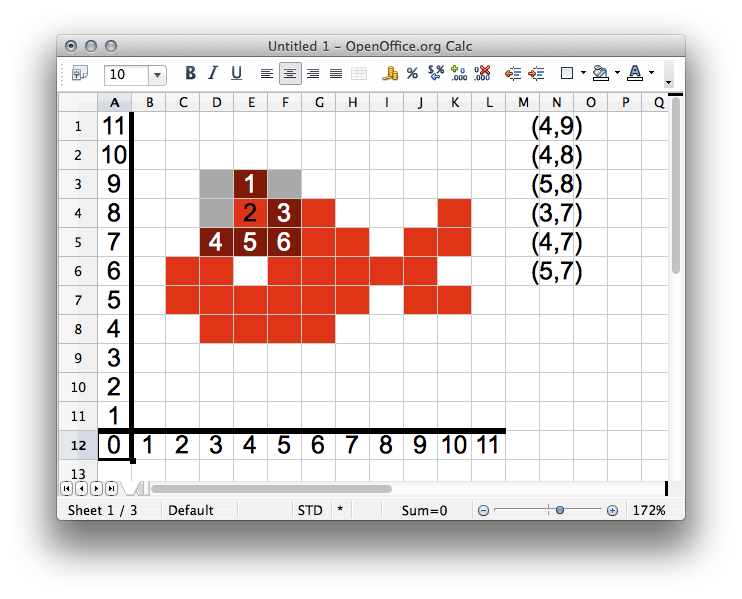Go to the previous sheet tab
The width and height of the screenshot is (742, 599).
point(81,488)
